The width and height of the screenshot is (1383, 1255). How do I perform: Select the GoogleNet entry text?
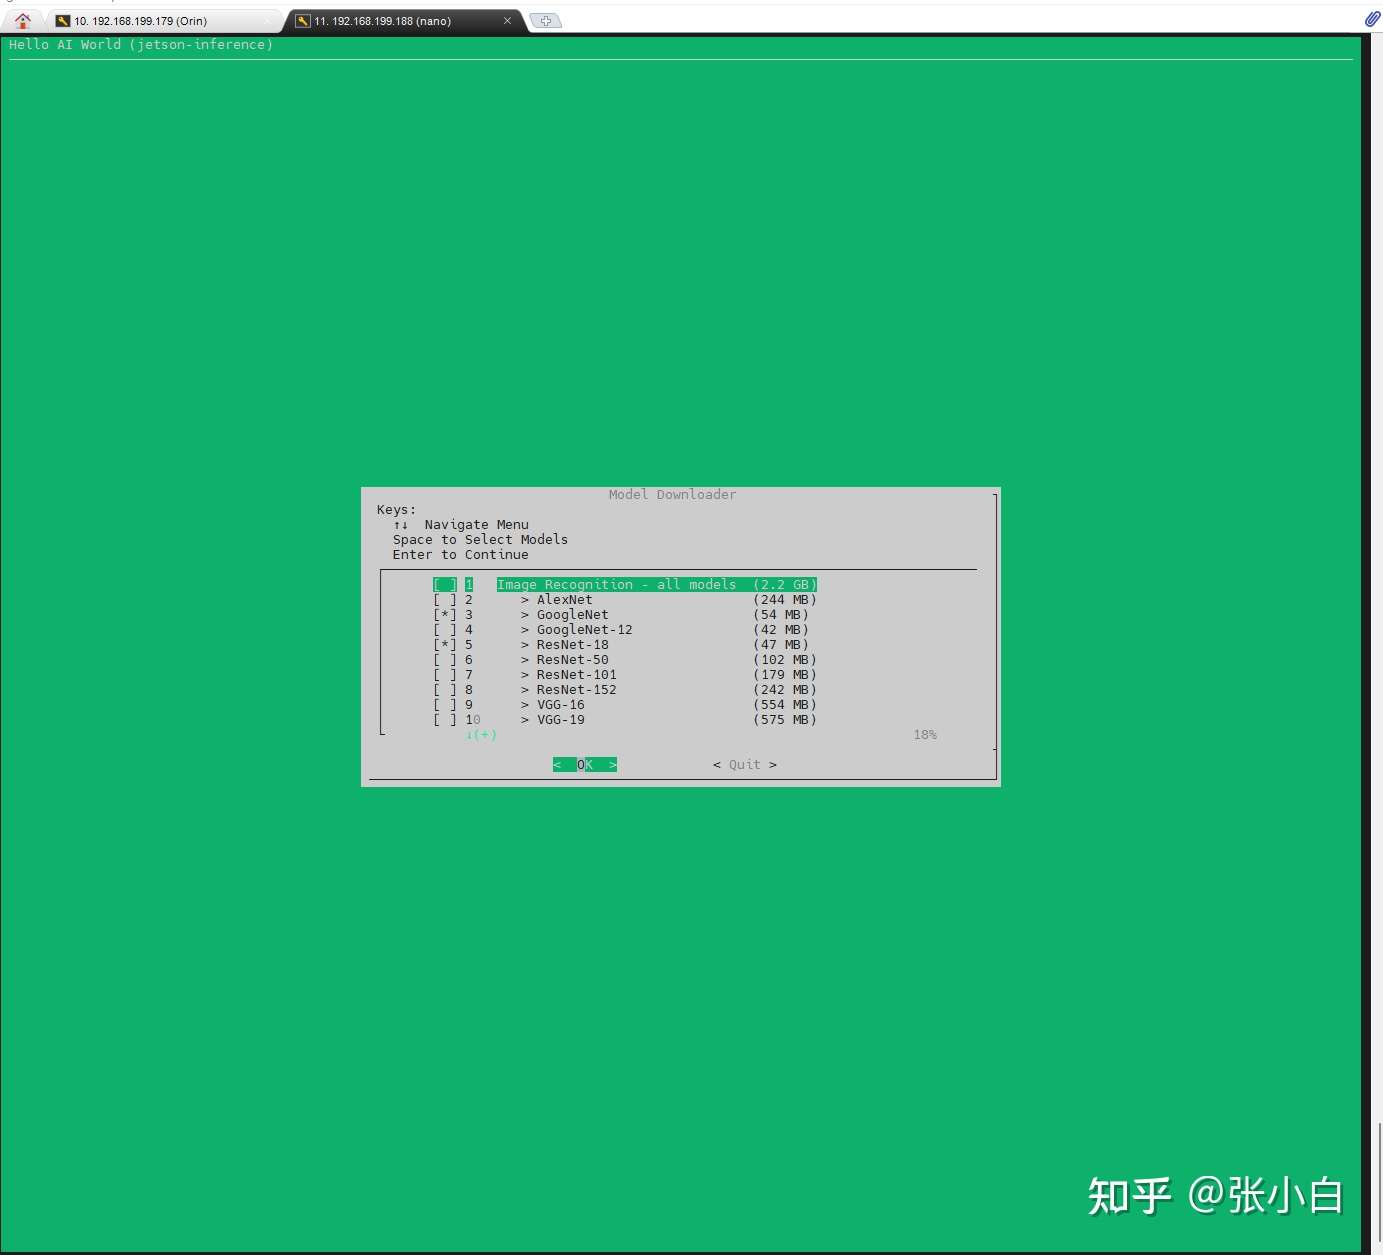pos(572,615)
